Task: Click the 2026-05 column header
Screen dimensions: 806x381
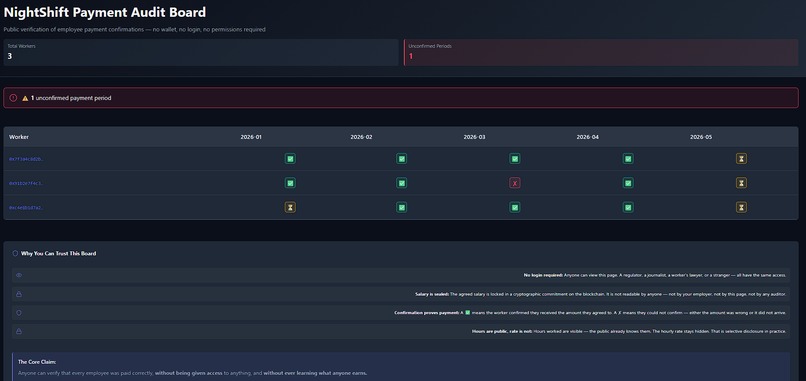Action: (x=701, y=137)
